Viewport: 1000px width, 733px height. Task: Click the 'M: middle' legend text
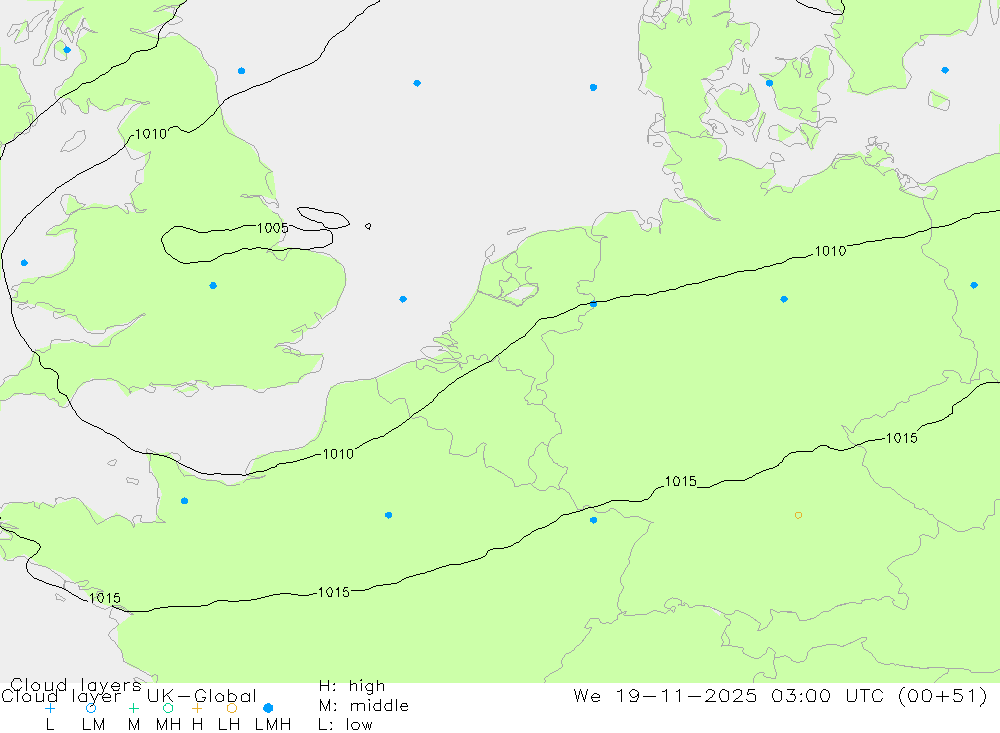364,706
